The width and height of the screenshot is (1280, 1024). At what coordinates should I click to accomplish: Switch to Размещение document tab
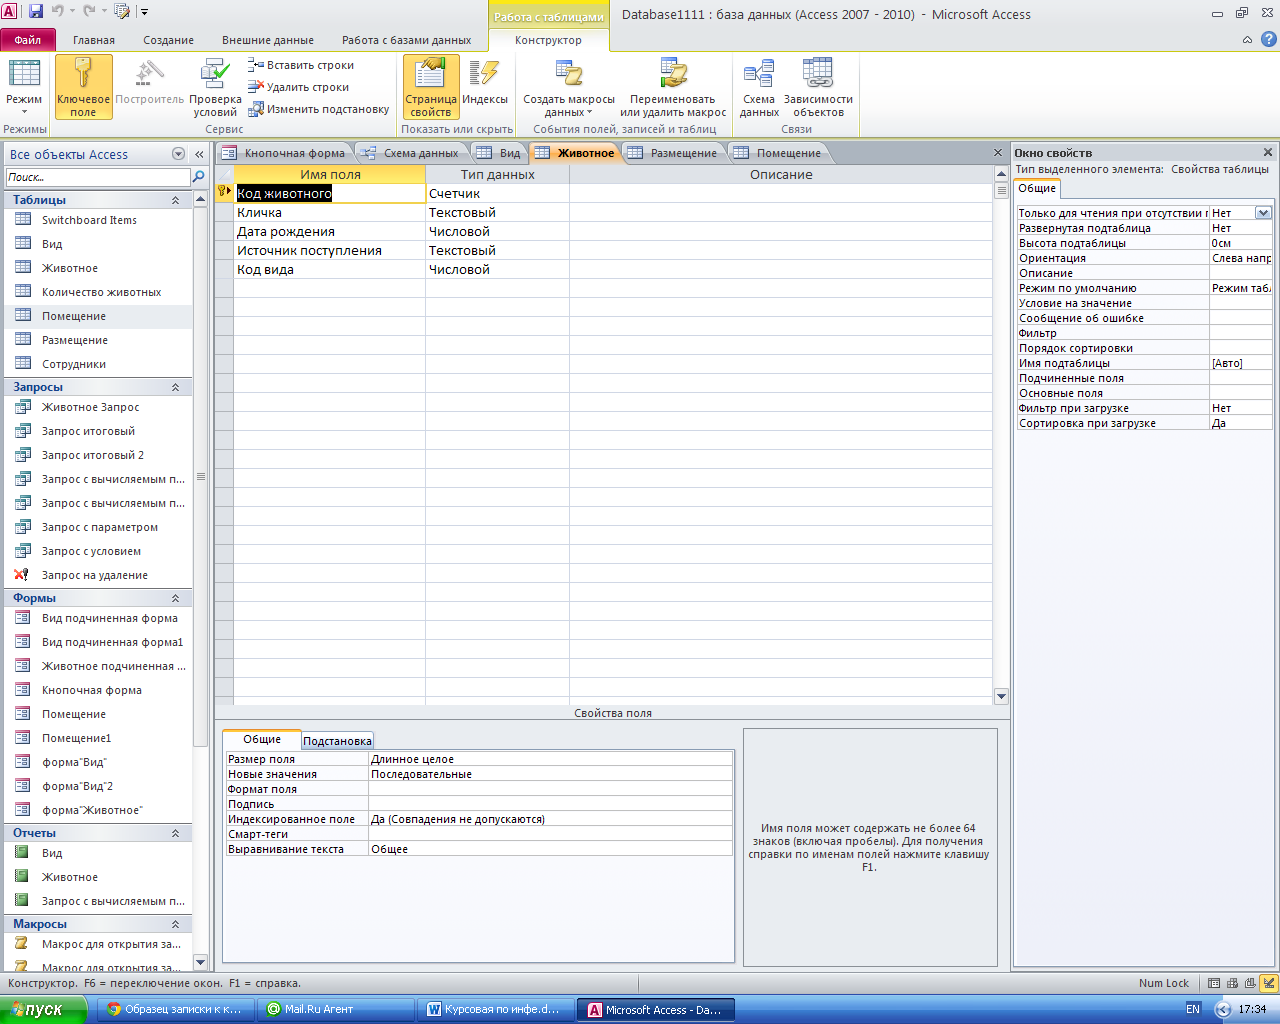click(x=674, y=153)
